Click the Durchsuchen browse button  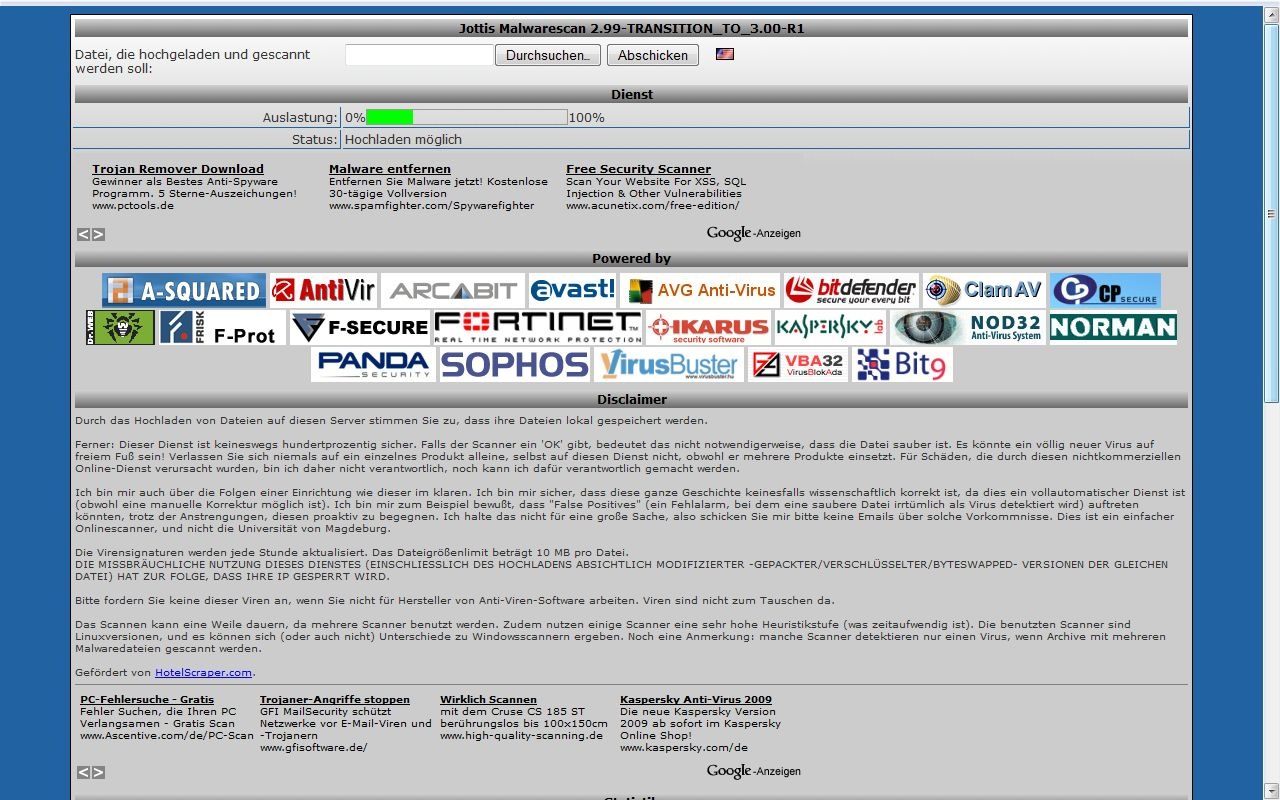548,55
